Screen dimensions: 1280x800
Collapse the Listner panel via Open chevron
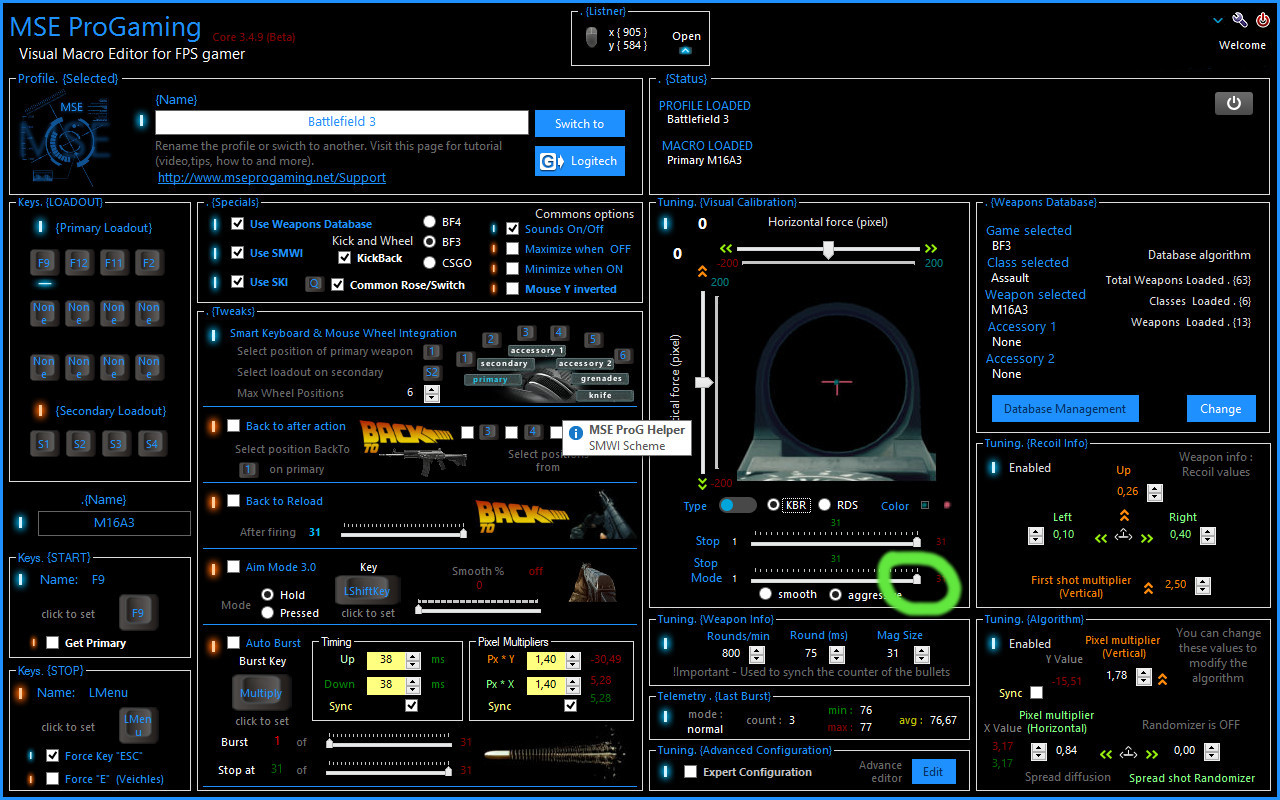(x=685, y=50)
